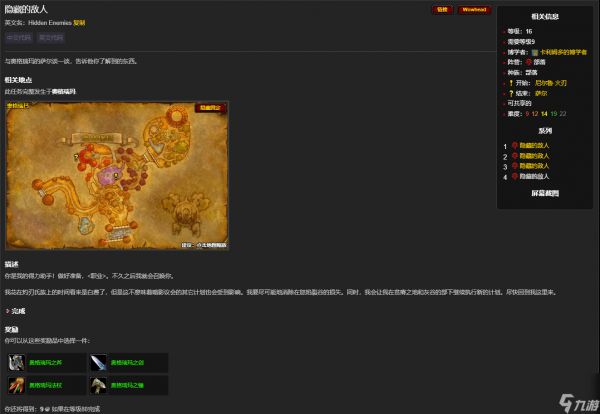Open series entry 2 隐藏的敌人

534,156
